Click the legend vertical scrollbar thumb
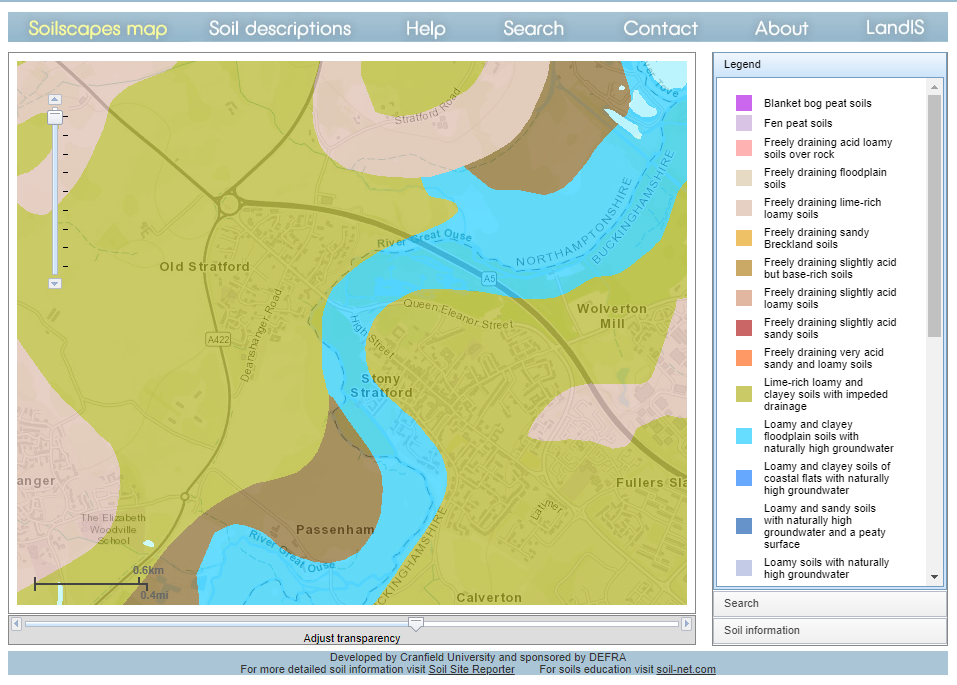Screen dimensions: 957x685 click(935, 215)
